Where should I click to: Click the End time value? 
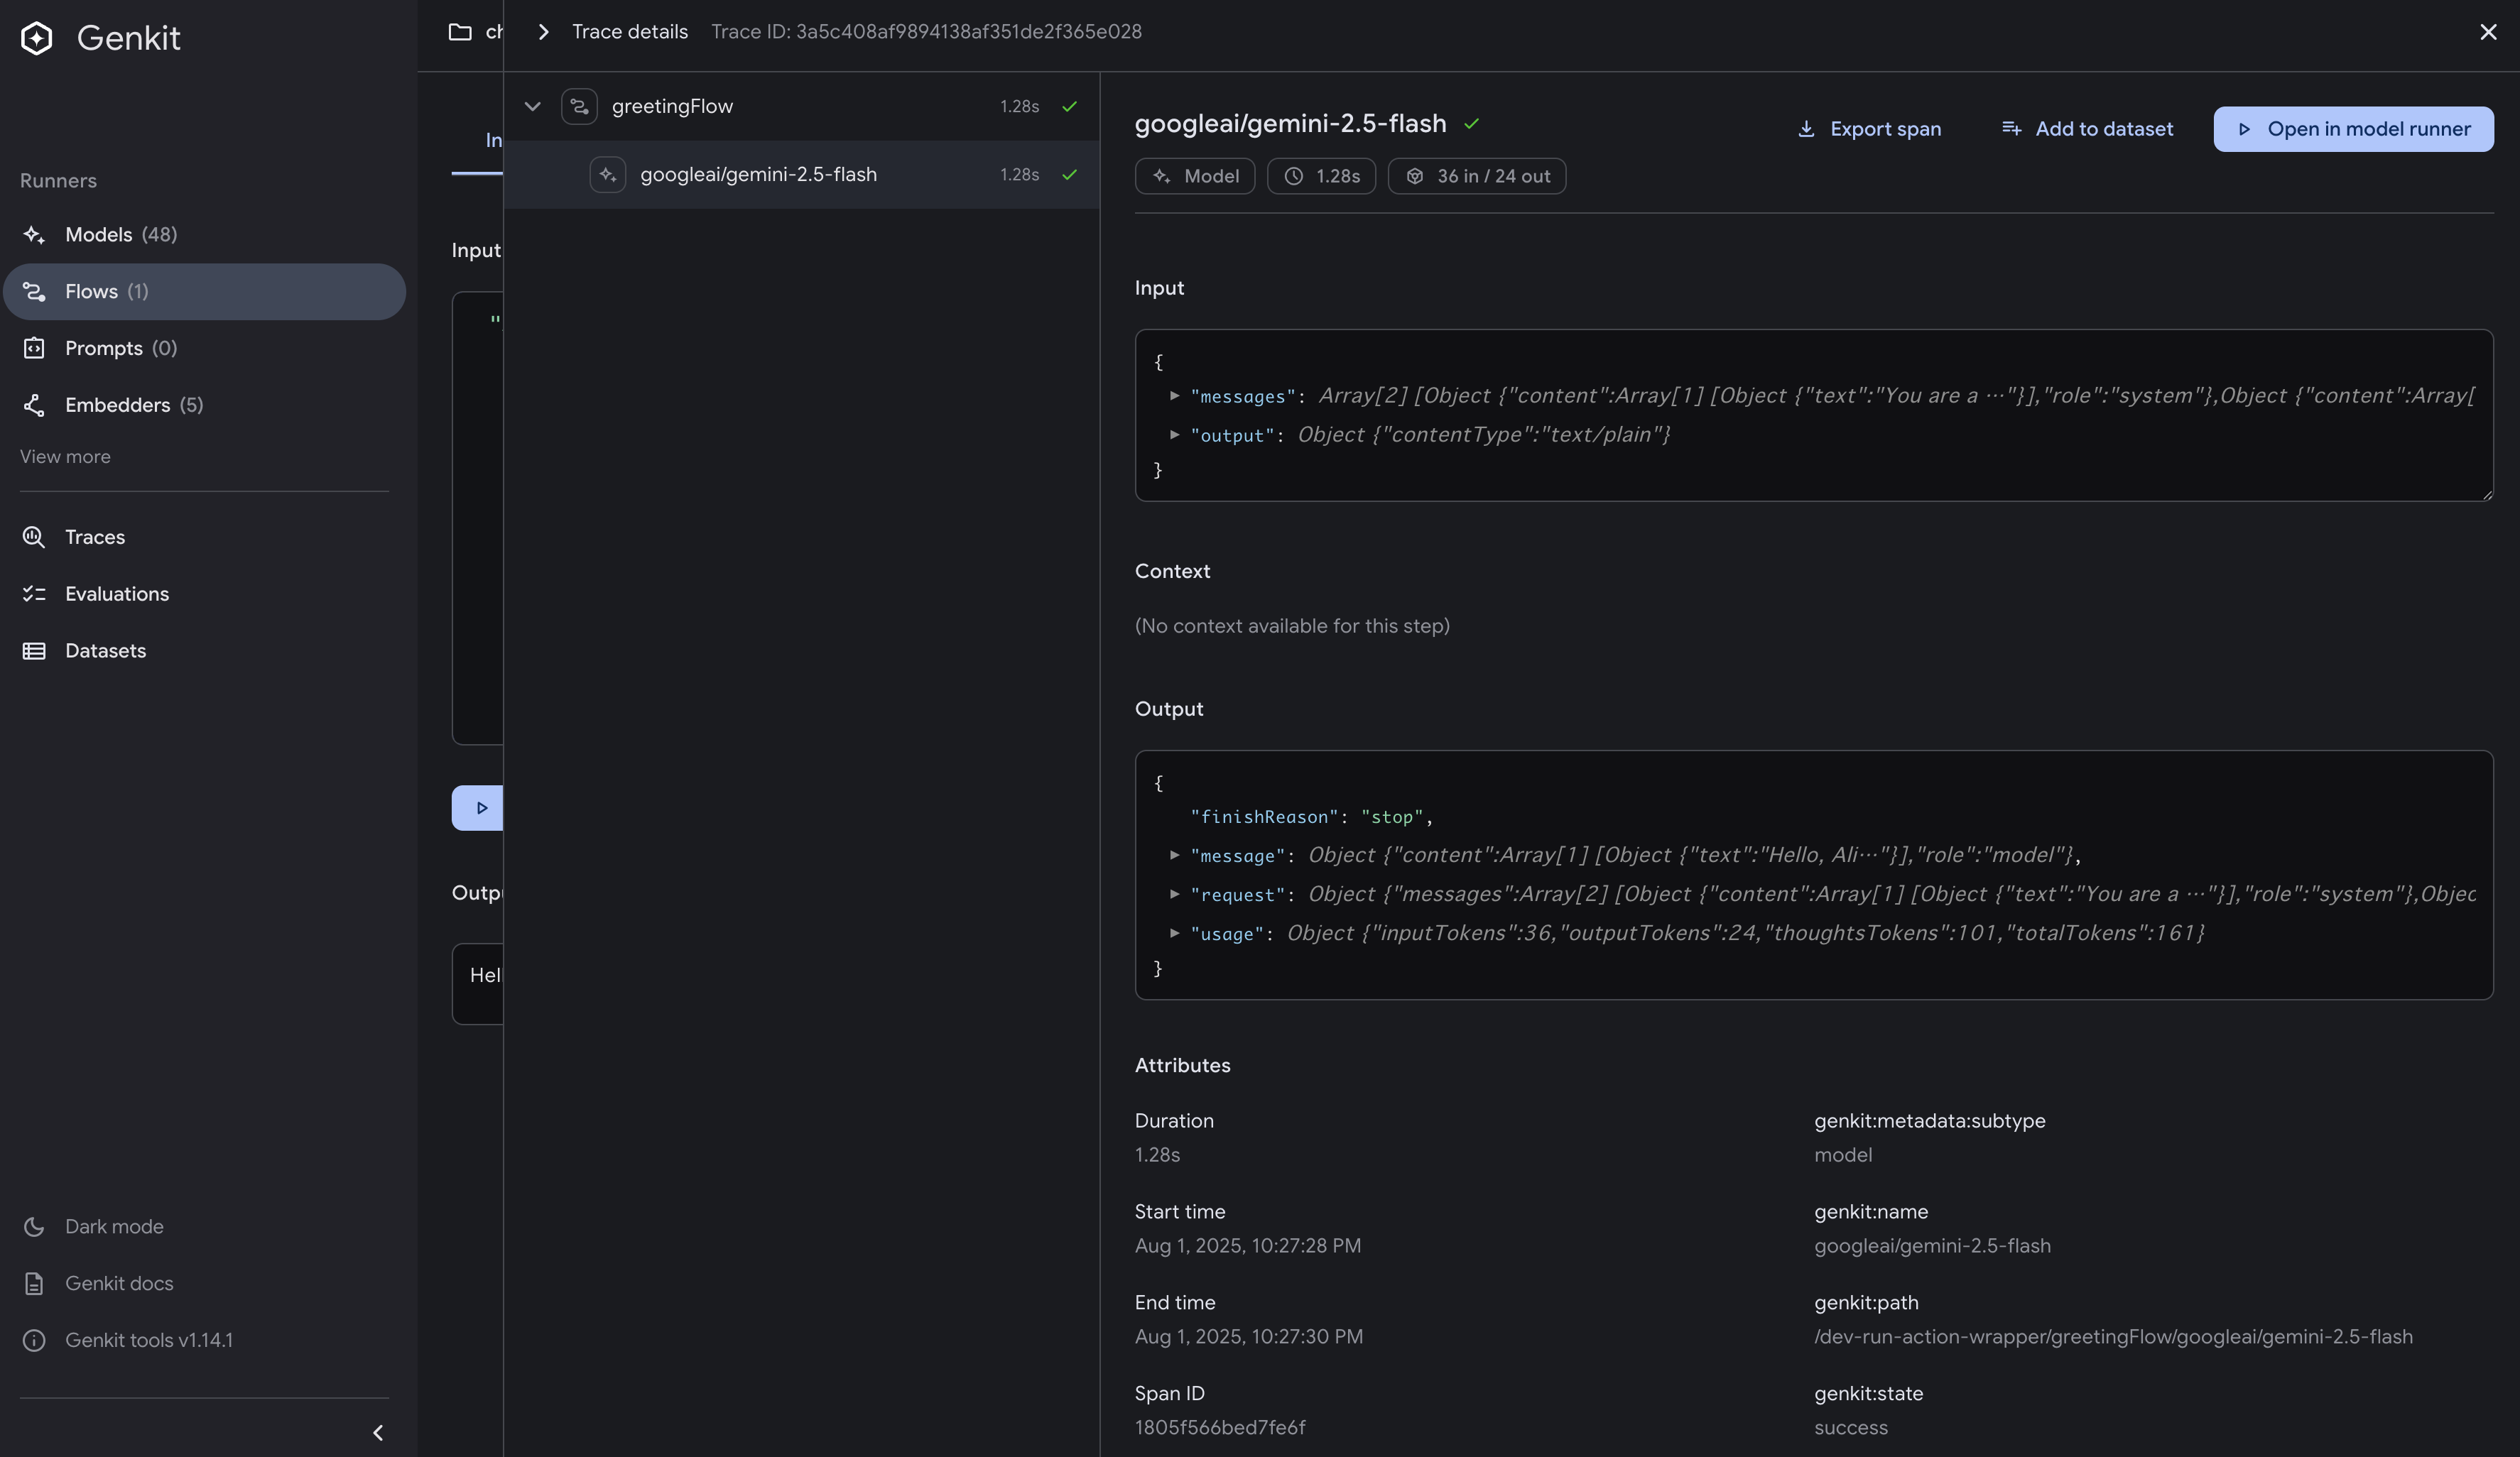tap(1248, 1337)
